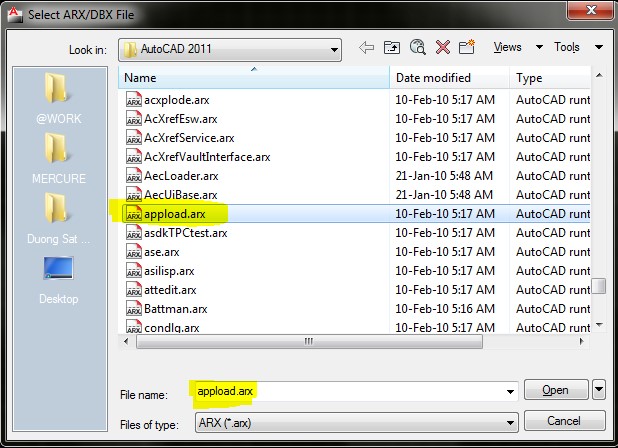Sort by the Type column header
The image size is (618, 448).
(x=550, y=78)
